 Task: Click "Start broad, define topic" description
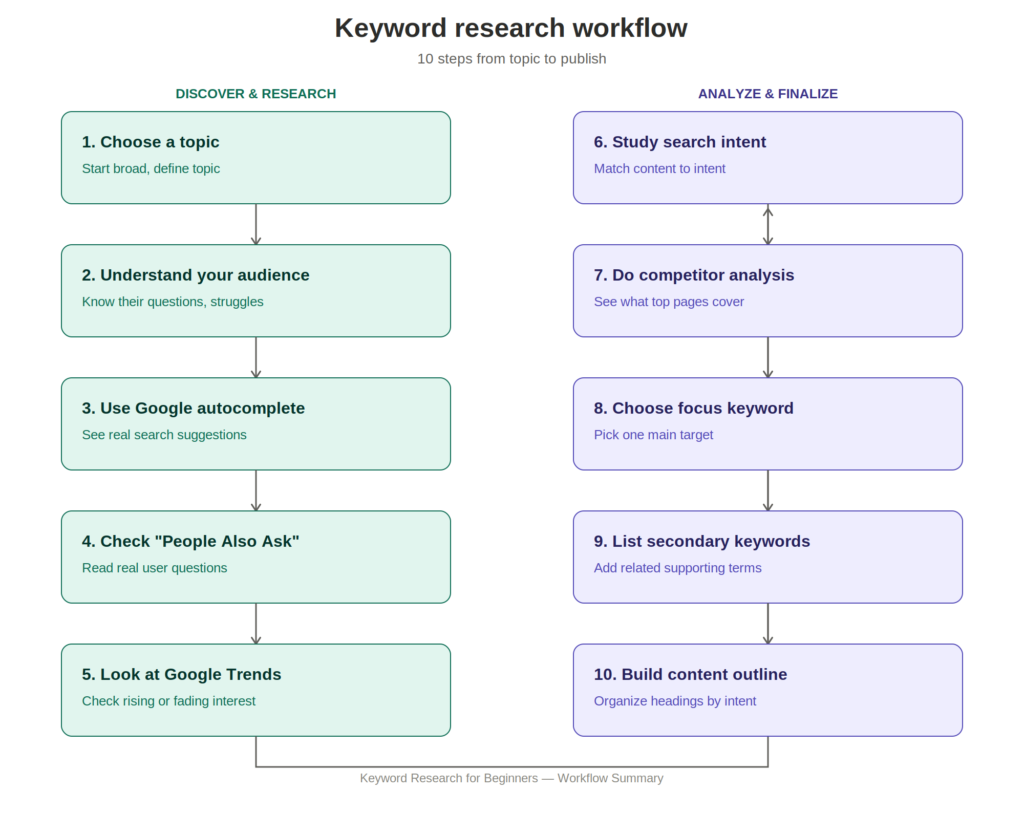tap(151, 168)
